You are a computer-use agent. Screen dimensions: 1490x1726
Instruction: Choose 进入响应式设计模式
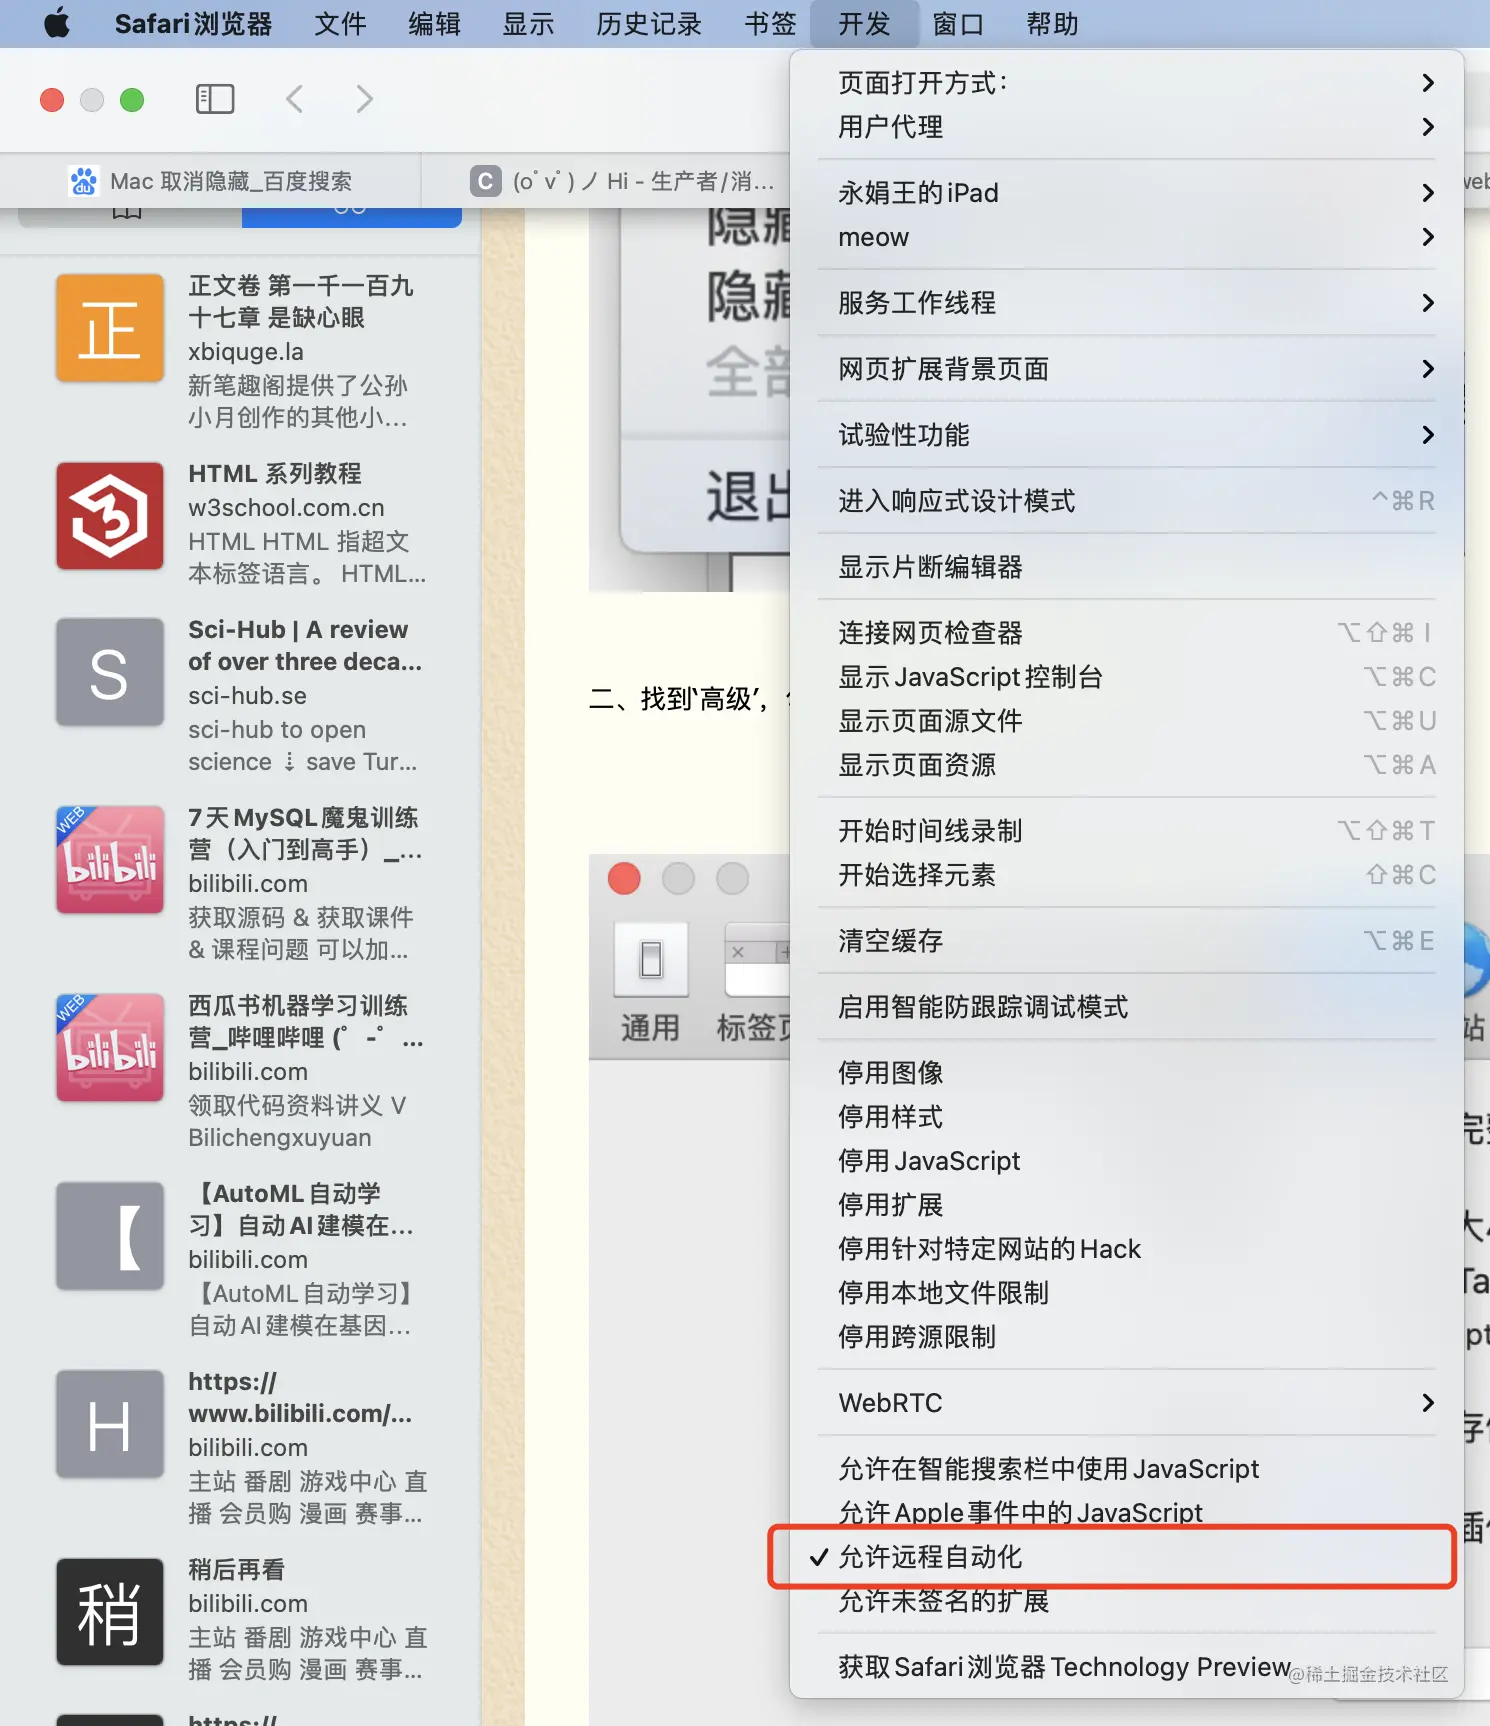click(1127, 501)
